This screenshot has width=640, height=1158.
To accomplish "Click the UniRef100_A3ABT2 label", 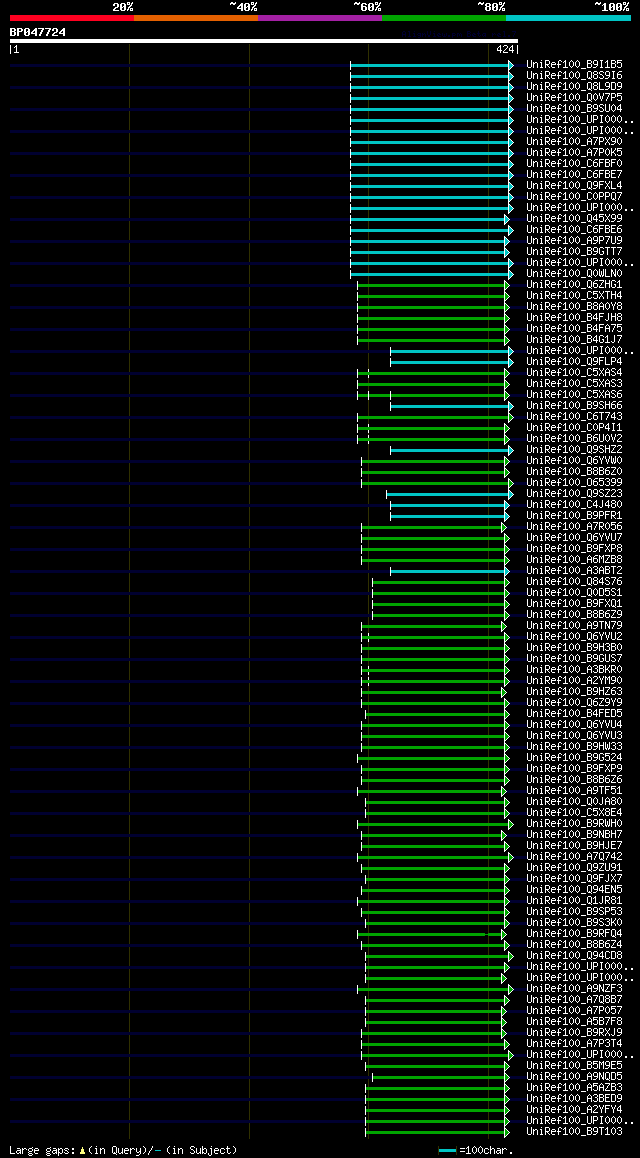I will coord(574,571).
